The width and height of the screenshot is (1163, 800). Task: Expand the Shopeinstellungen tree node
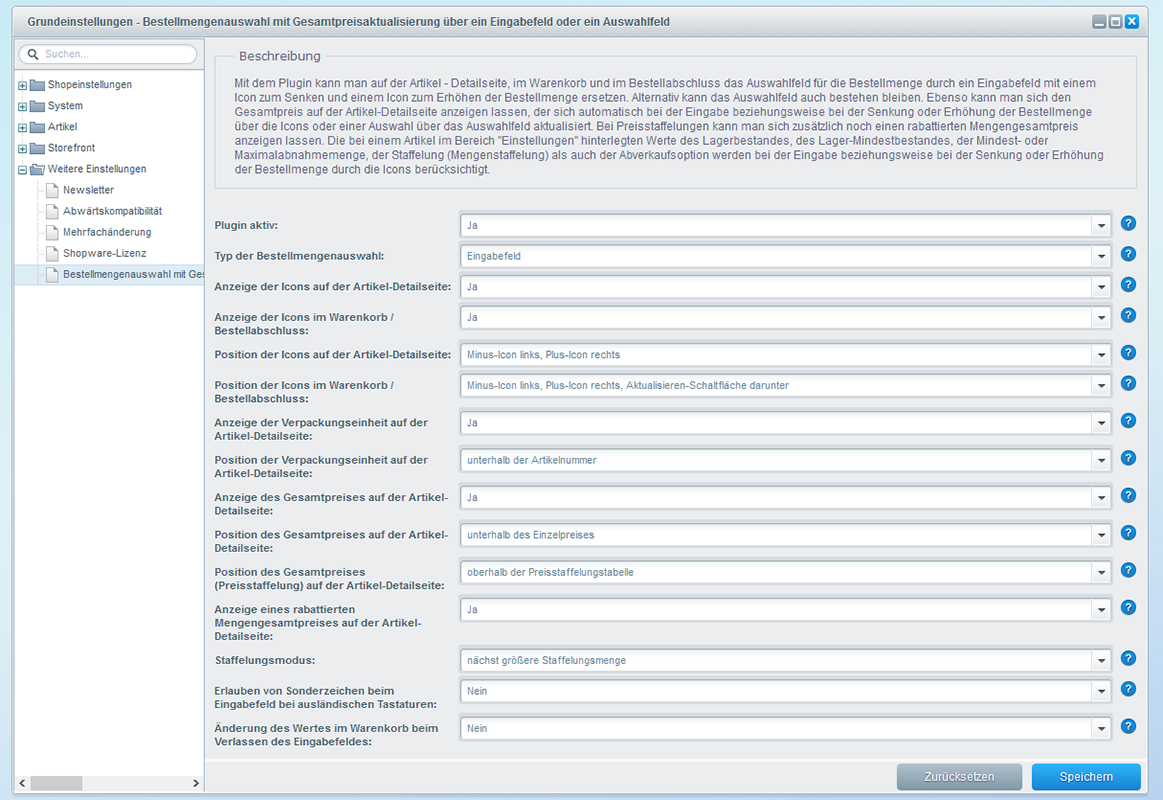click(x=22, y=85)
